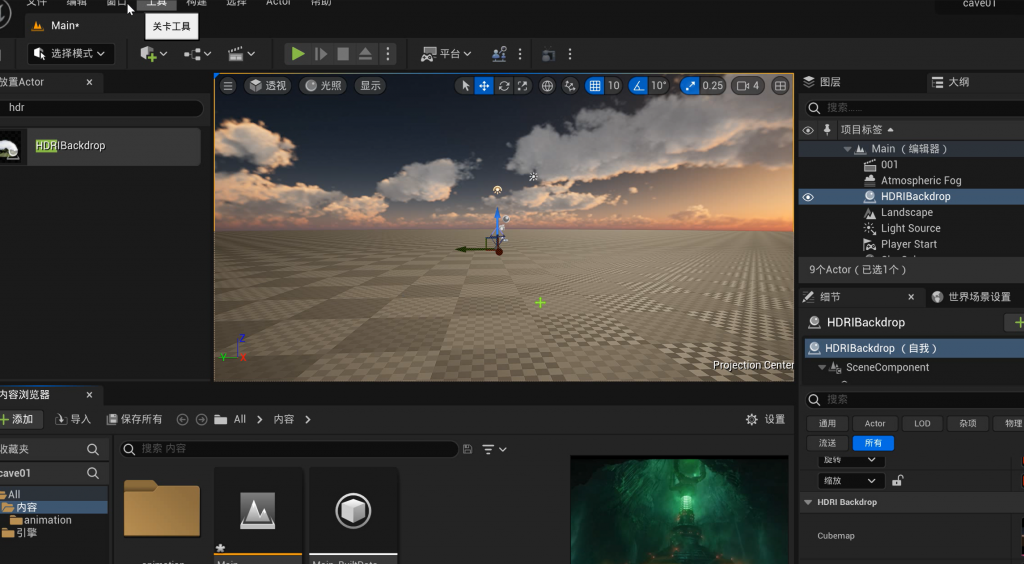Screen dimensions: 1024x564
Task: Open the 光照 lit view mode menu
Action: 323,86
